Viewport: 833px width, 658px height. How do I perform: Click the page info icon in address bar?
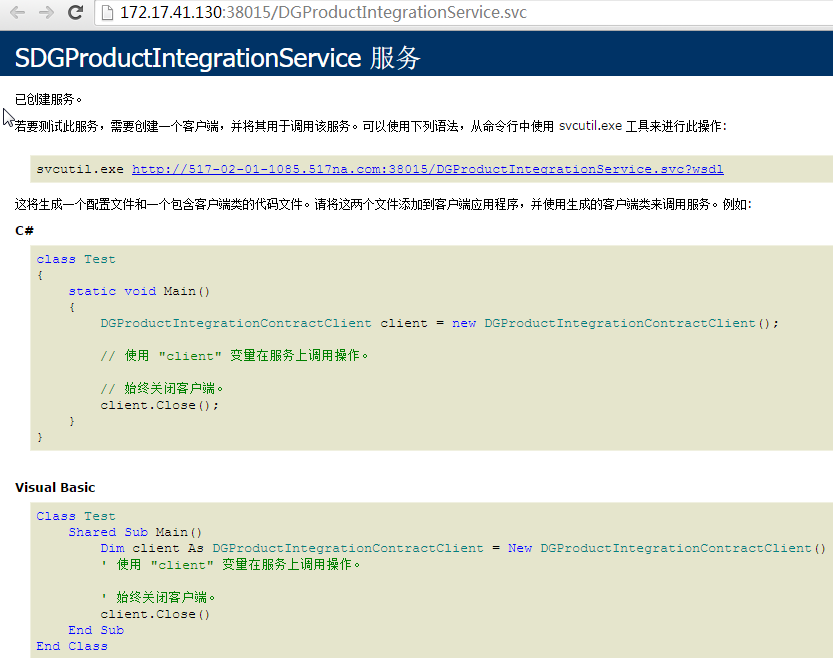(x=108, y=13)
